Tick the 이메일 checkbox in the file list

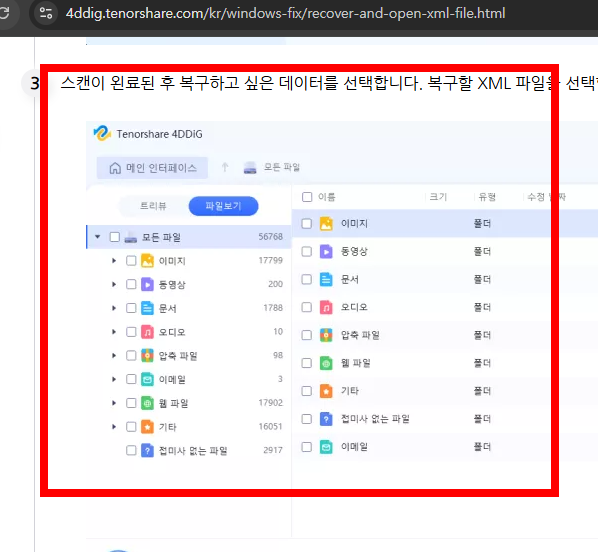tap(307, 447)
